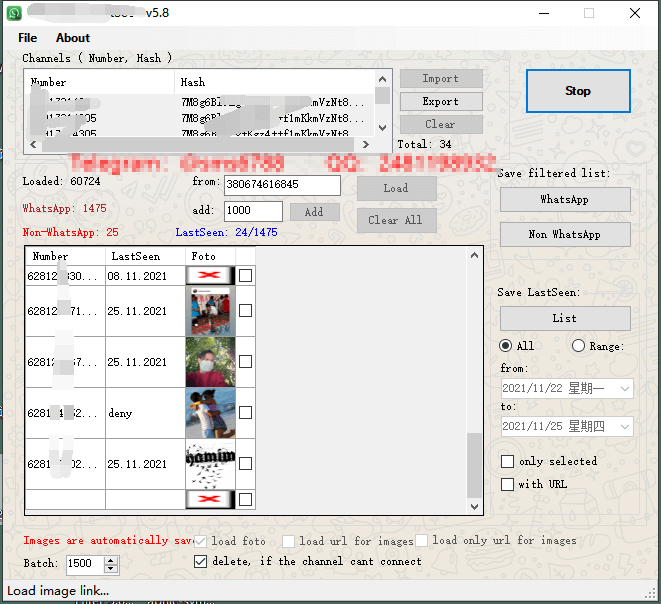Click the Foto column header
661x604 pixels.
(210, 256)
